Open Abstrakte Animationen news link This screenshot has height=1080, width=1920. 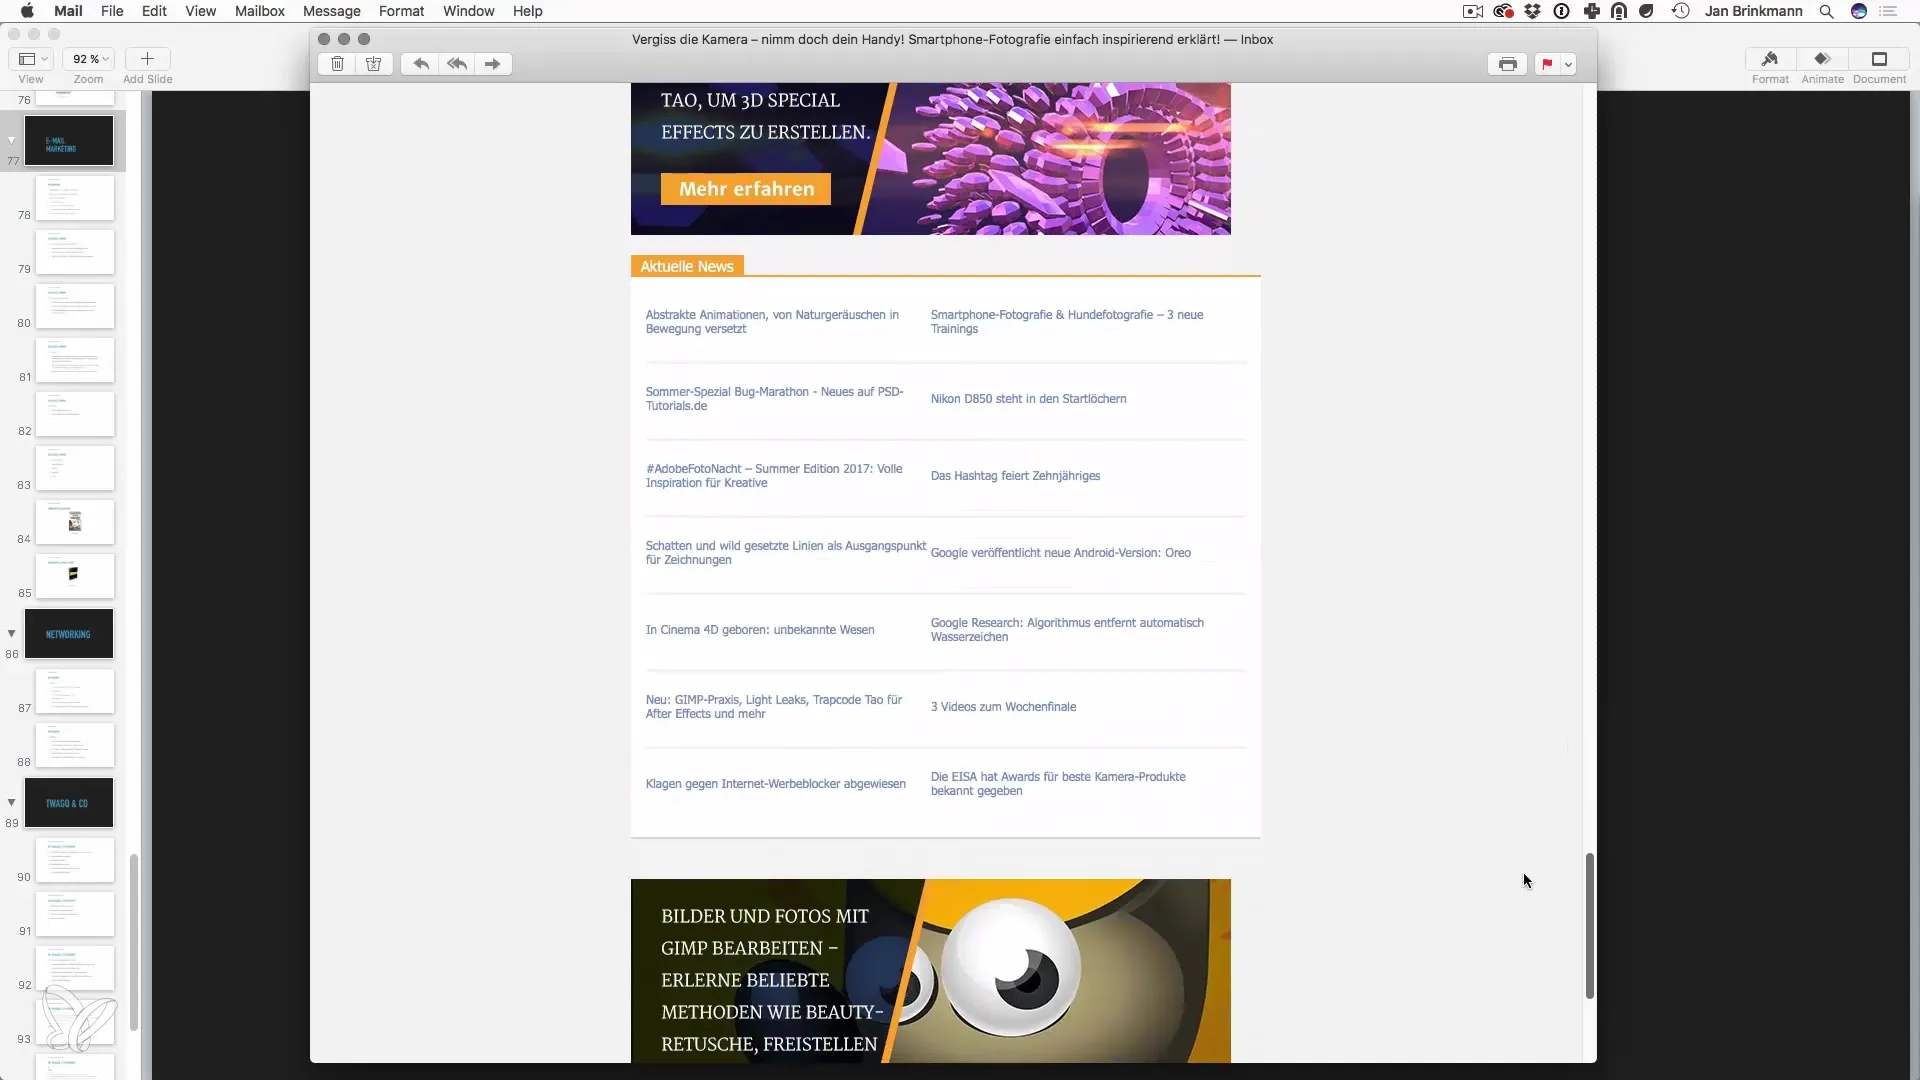(x=772, y=321)
